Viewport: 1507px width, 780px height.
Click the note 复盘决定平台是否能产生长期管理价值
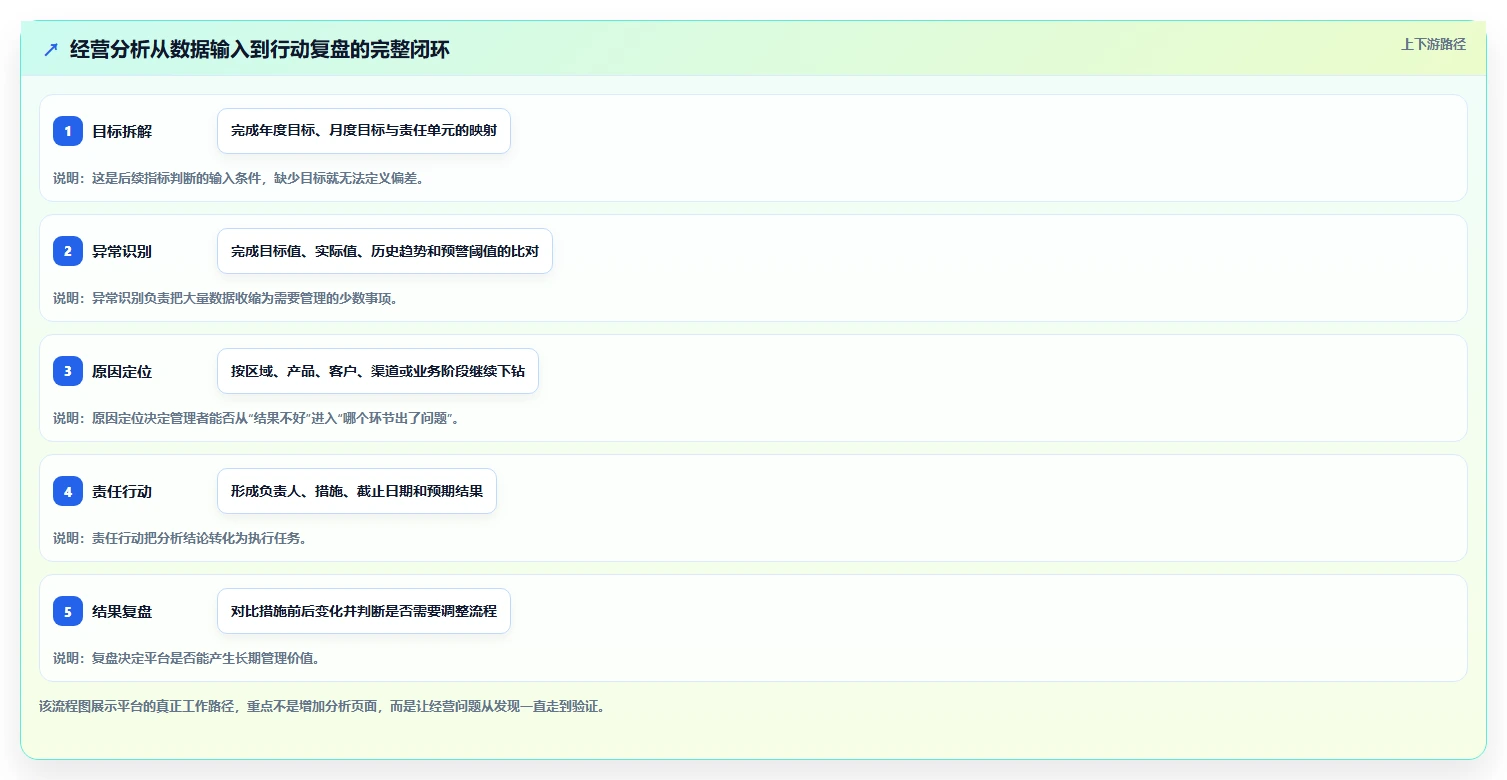[x=187, y=658]
